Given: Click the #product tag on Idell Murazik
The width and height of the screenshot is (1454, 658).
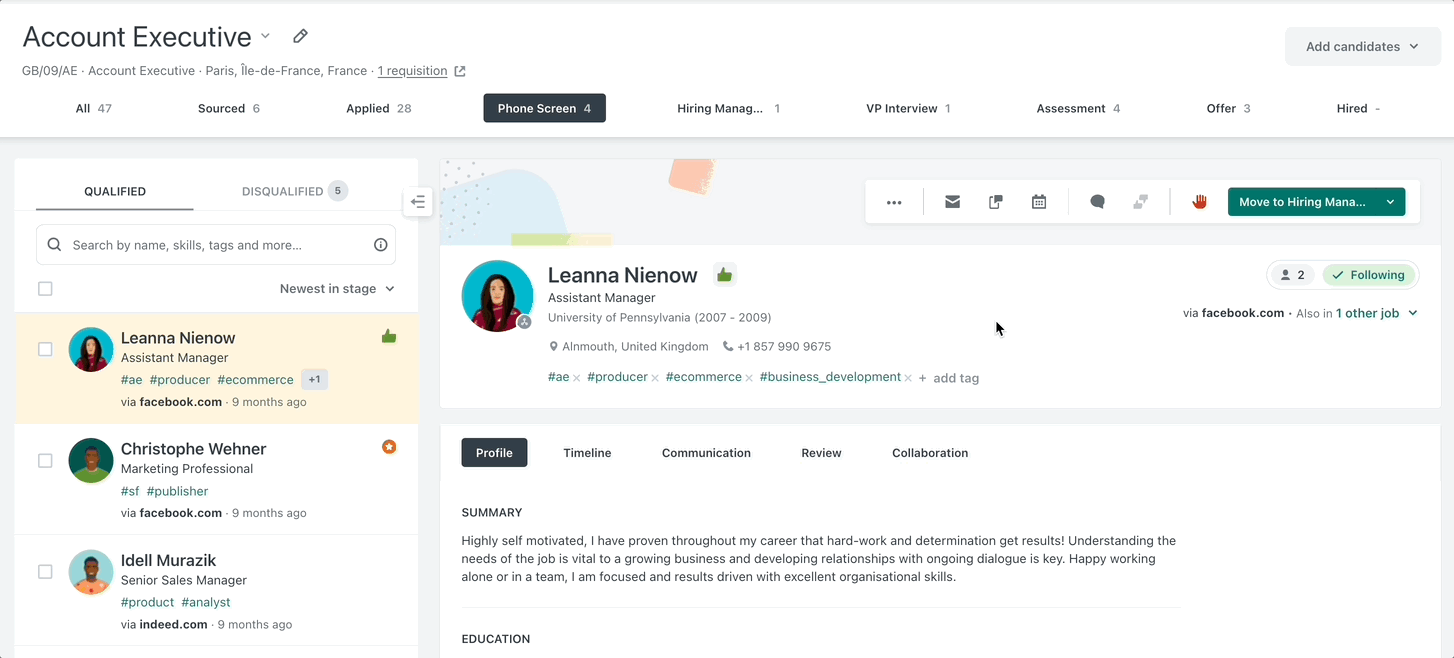Looking at the screenshot, I should pos(148,602).
